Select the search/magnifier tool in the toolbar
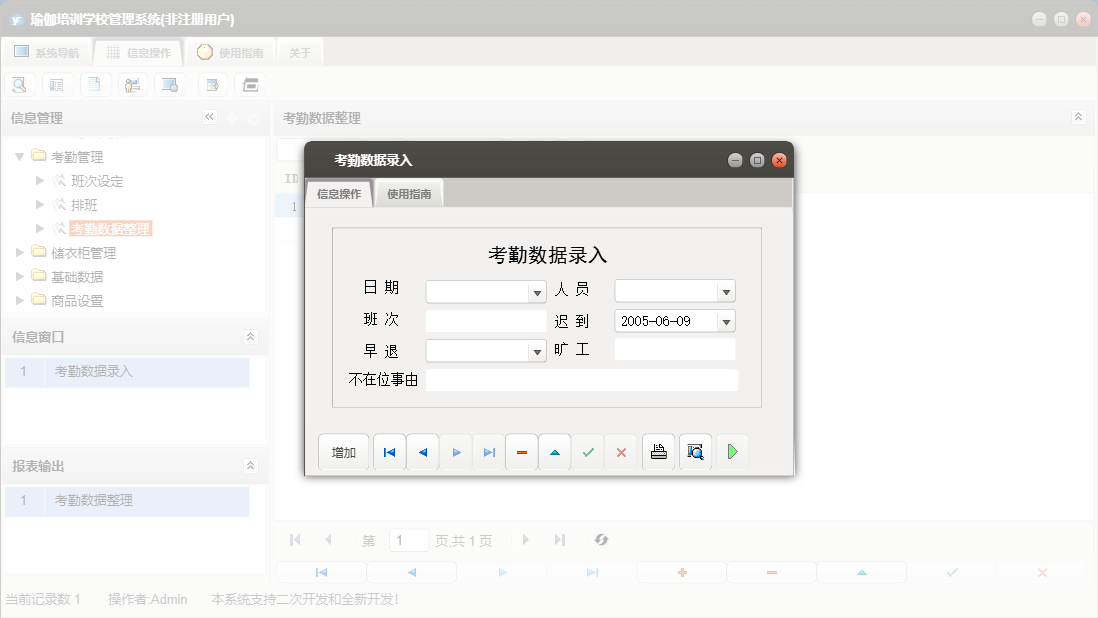1098x618 pixels. pos(19,84)
